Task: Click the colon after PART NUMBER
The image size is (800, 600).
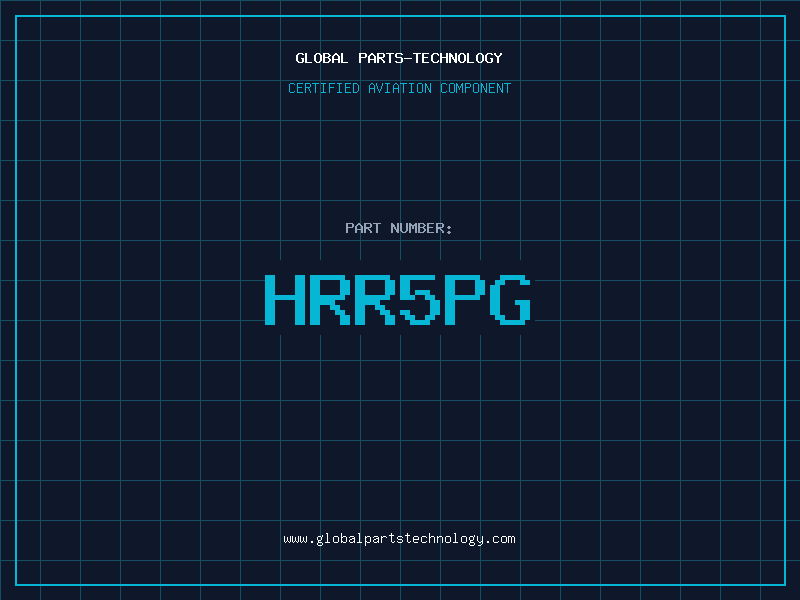Action: [x=449, y=228]
